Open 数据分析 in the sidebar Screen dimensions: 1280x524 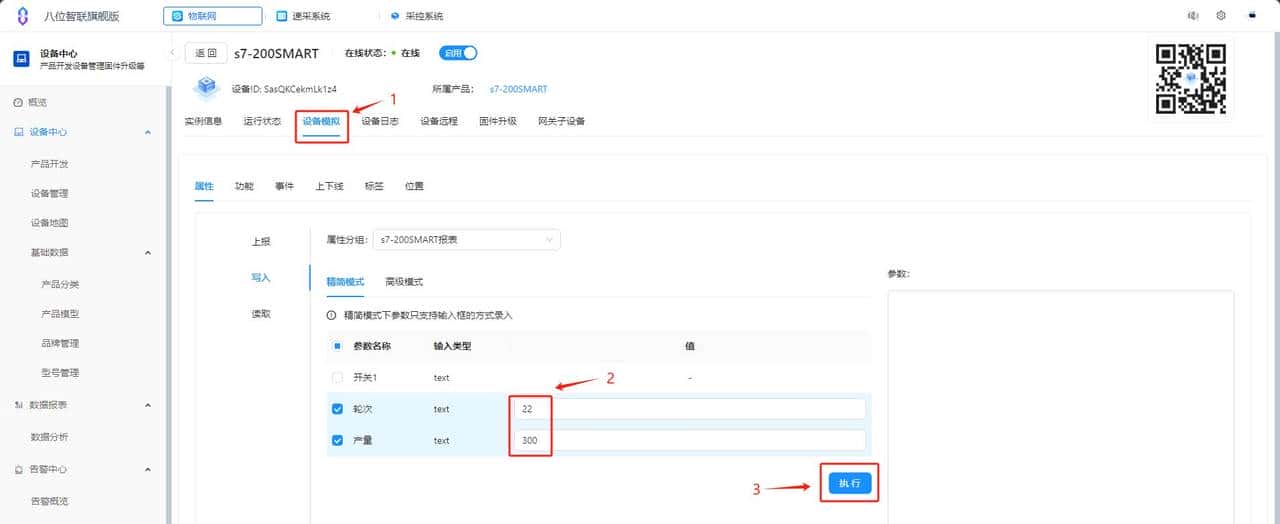49,437
